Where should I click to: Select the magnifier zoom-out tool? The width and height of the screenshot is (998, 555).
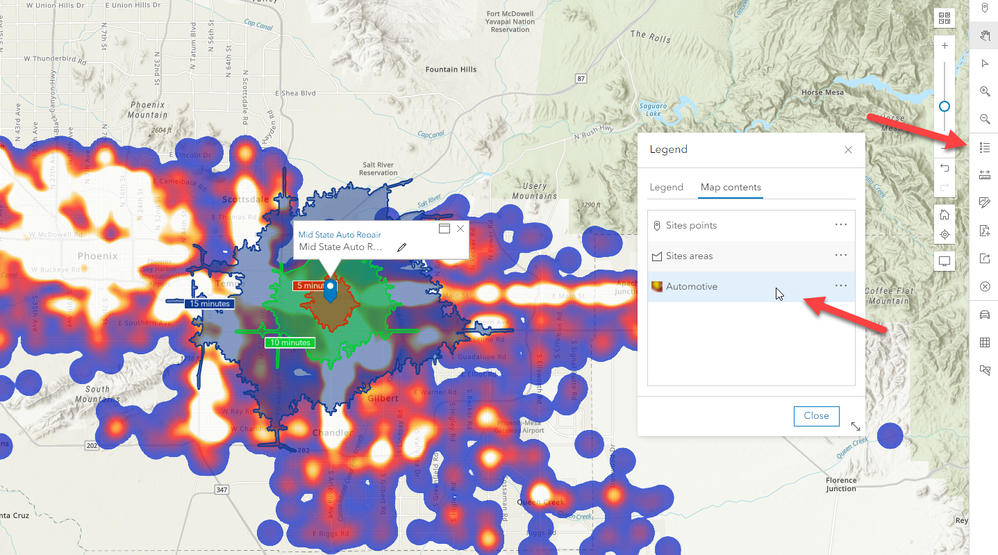click(985, 119)
